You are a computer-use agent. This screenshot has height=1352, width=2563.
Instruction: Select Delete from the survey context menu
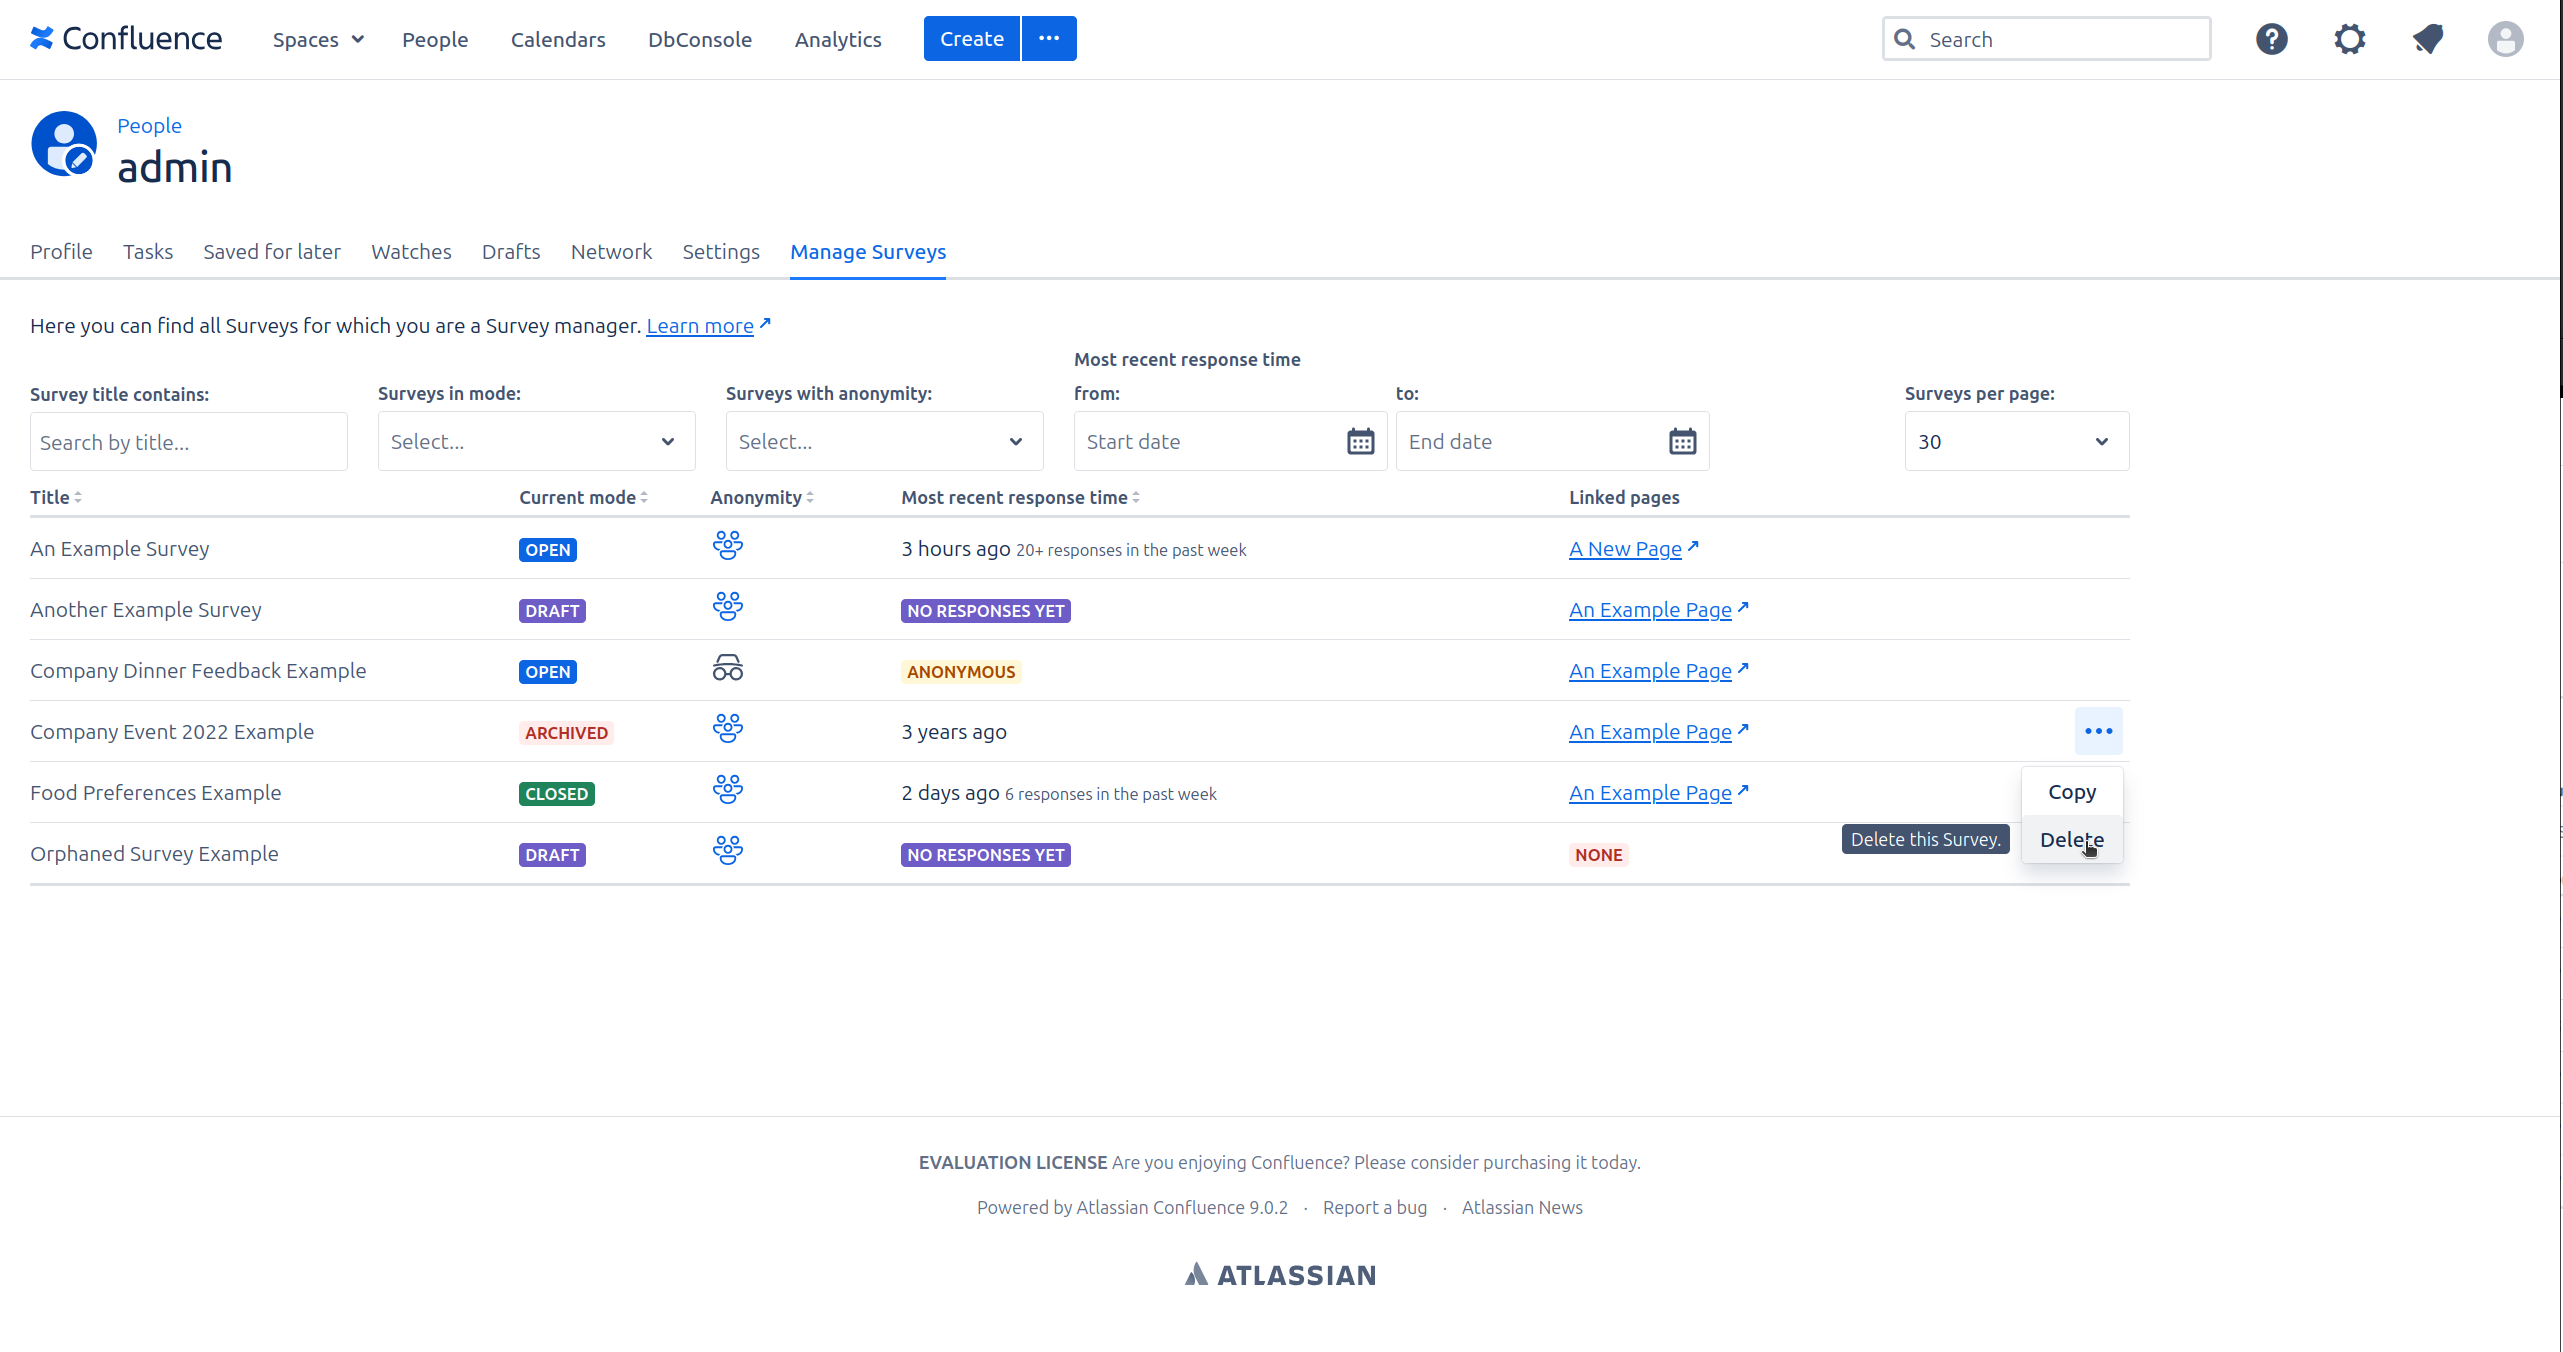pyautogui.click(x=2071, y=840)
